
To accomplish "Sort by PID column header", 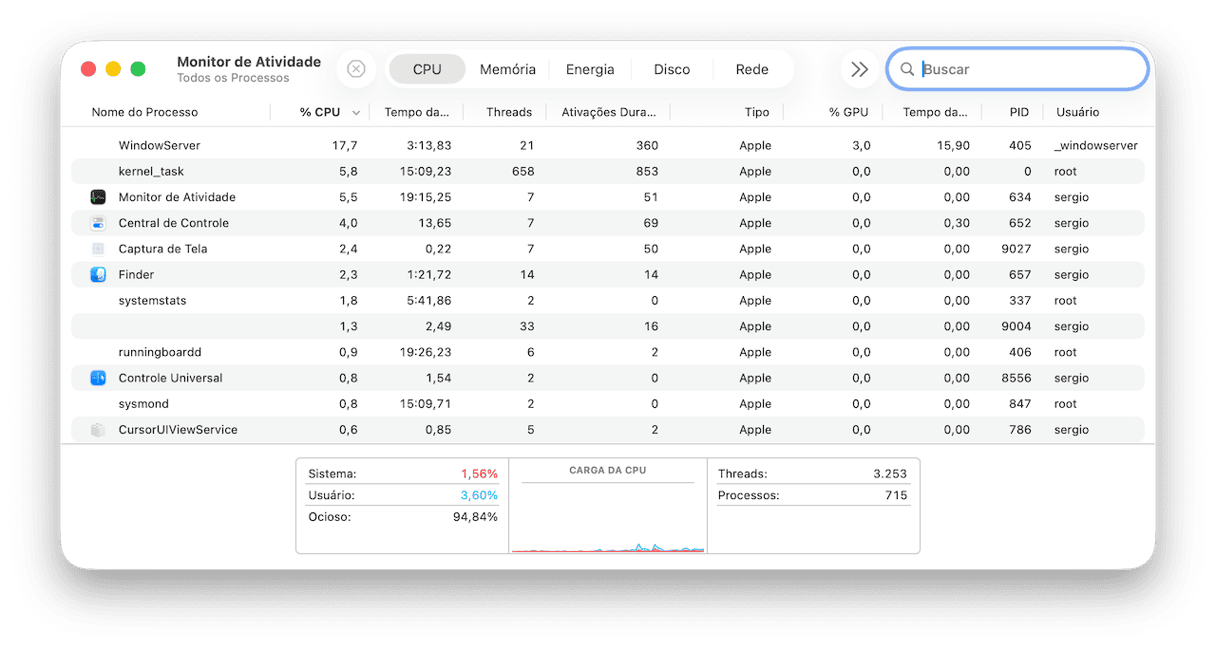I will pyautogui.click(x=1018, y=112).
